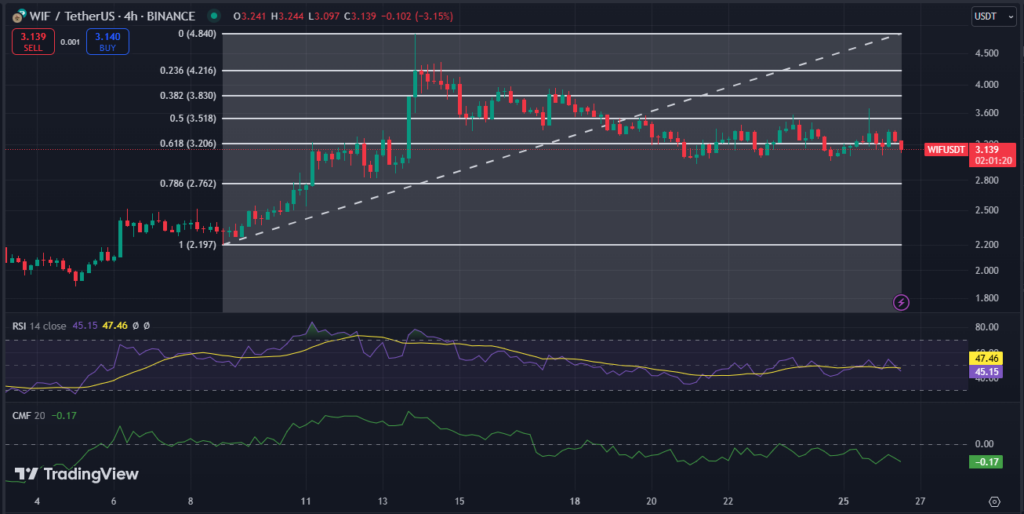This screenshot has height=514, width=1024.
Task: Click the 0.382 (3.830) Fibonacci label
Action: click(188, 95)
